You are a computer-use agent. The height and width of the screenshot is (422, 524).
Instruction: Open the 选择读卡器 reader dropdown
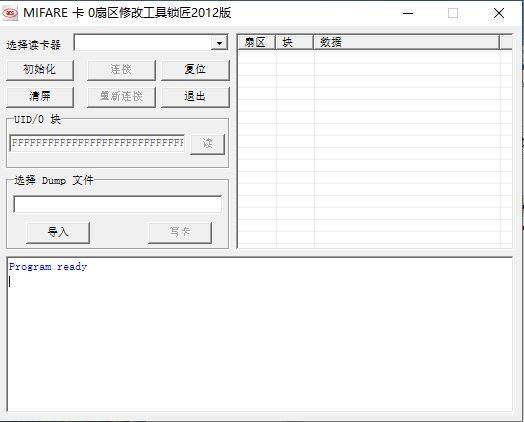click(x=219, y=43)
